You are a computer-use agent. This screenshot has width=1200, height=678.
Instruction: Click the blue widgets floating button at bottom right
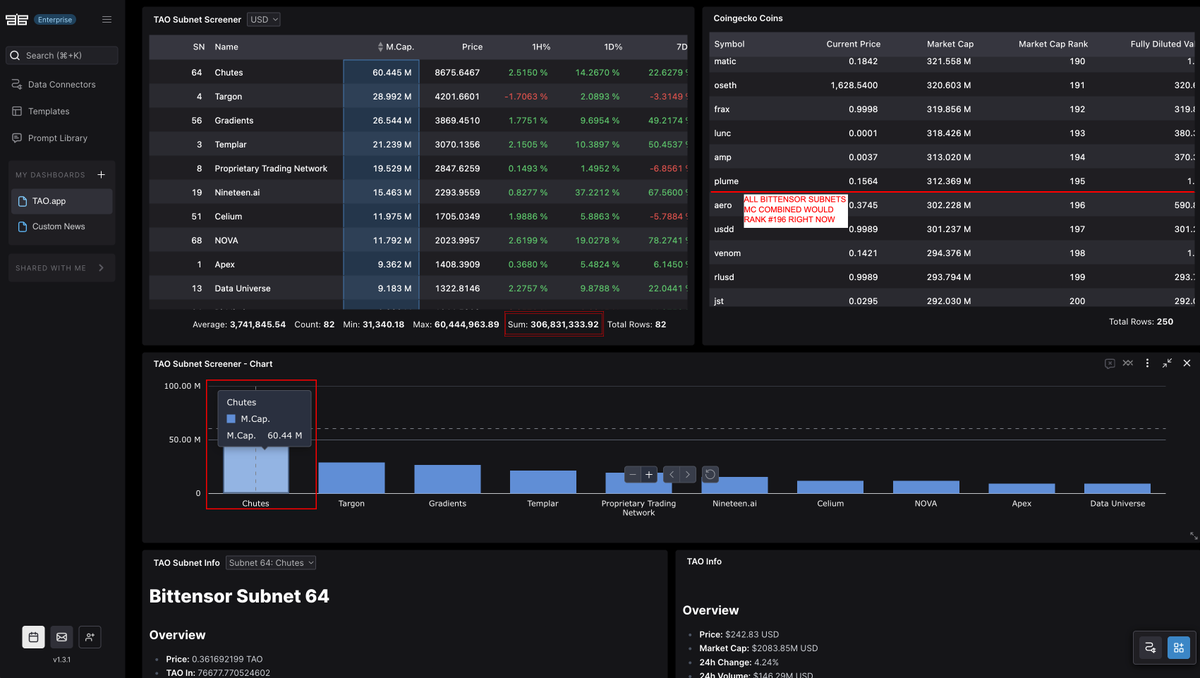click(x=1177, y=648)
